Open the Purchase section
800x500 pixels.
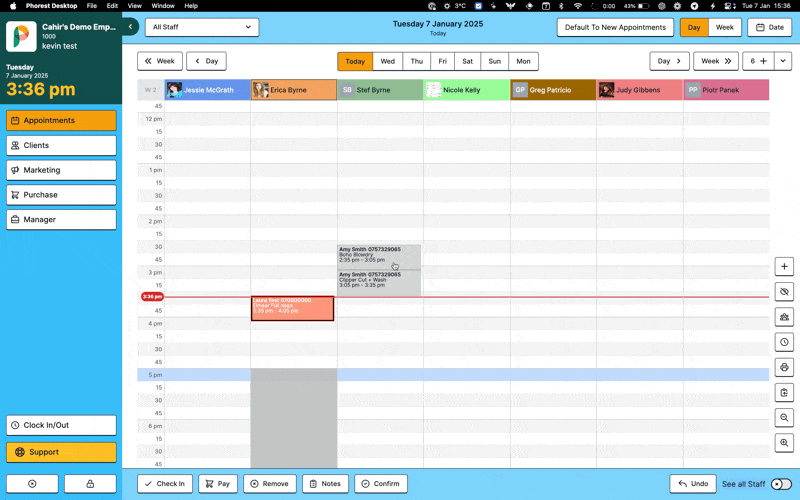coord(61,195)
